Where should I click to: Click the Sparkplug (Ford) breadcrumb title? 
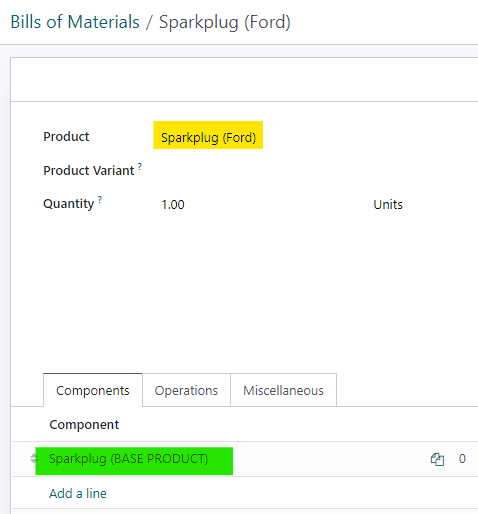[225, 22]
